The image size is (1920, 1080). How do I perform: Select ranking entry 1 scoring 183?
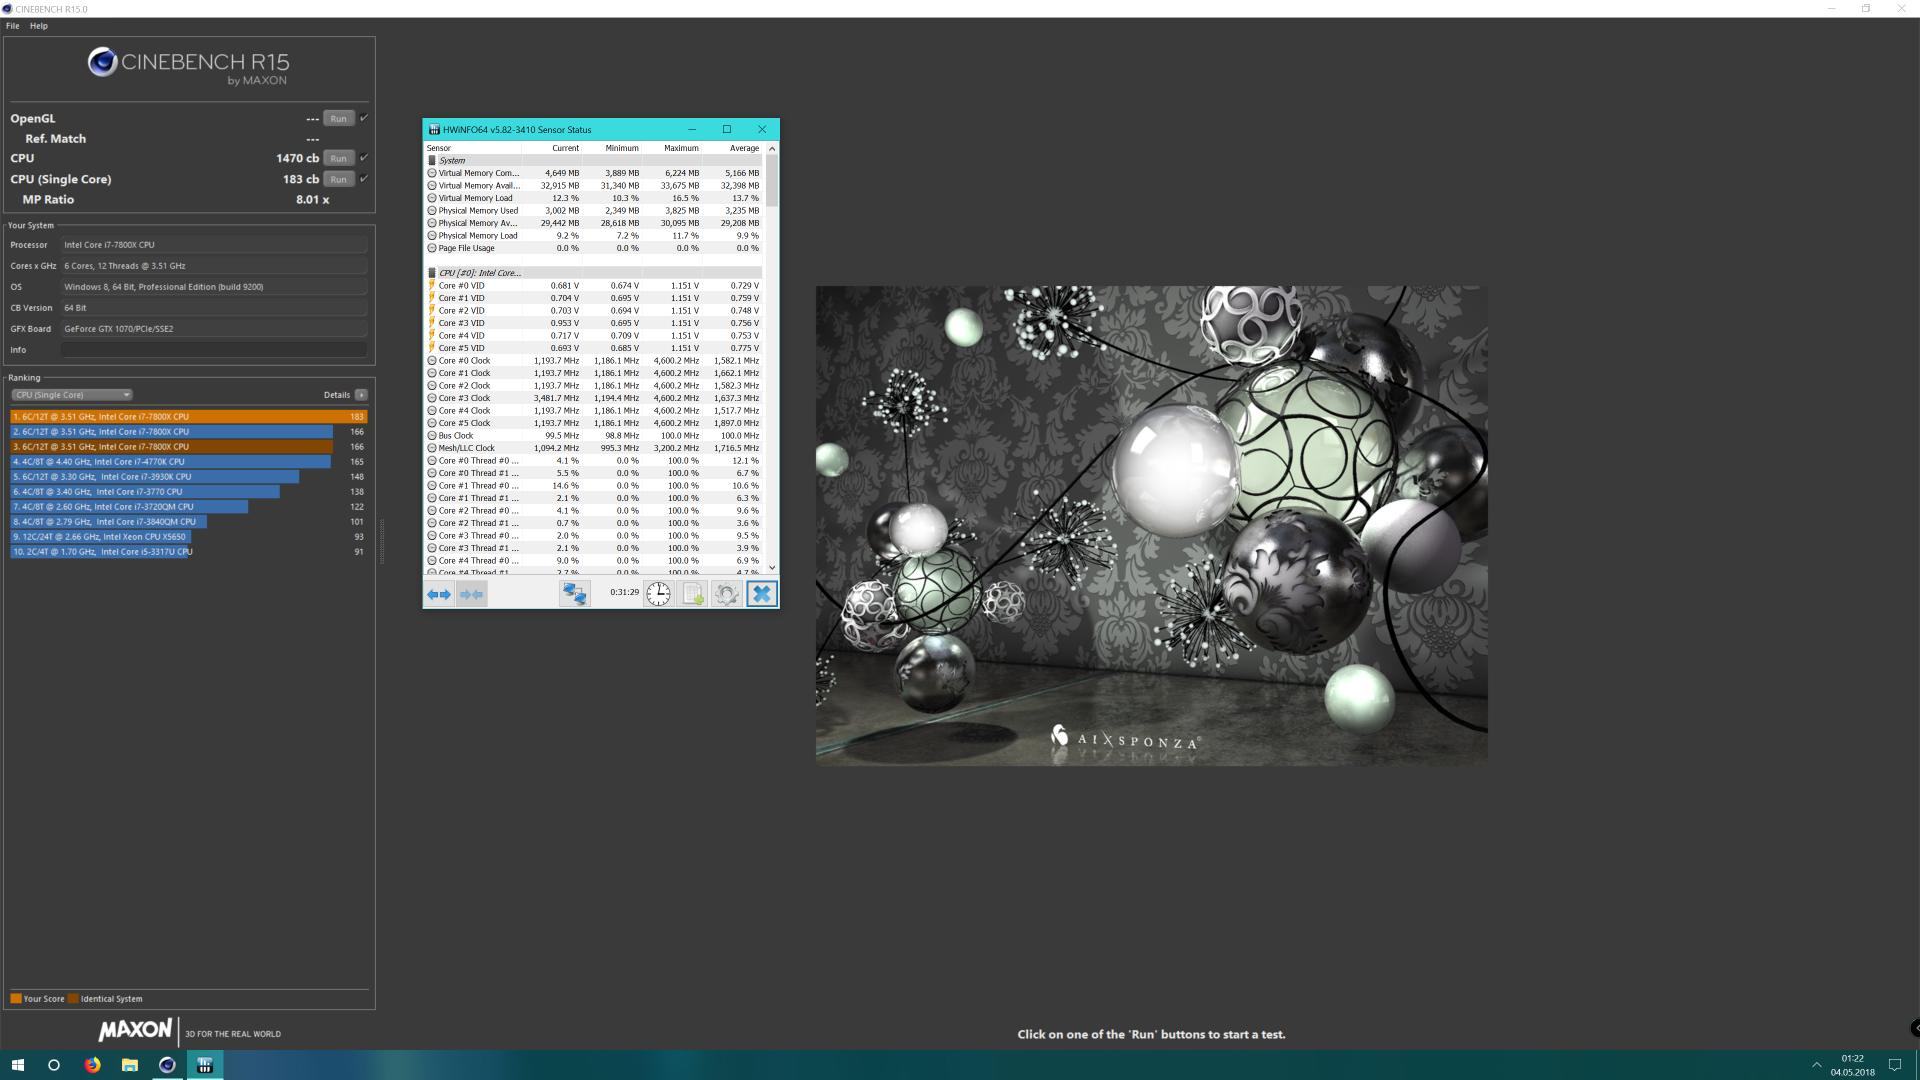pyautogui.click(x=189, y=417)
